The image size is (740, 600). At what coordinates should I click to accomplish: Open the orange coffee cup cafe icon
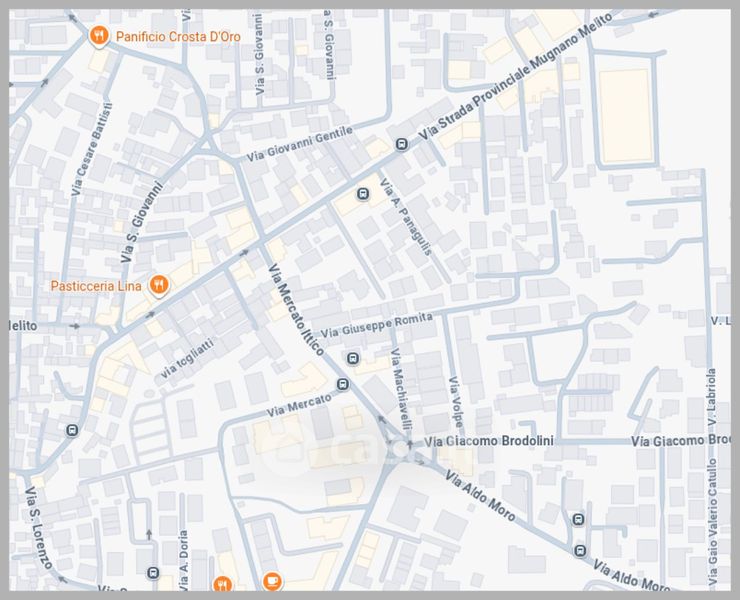271,581
